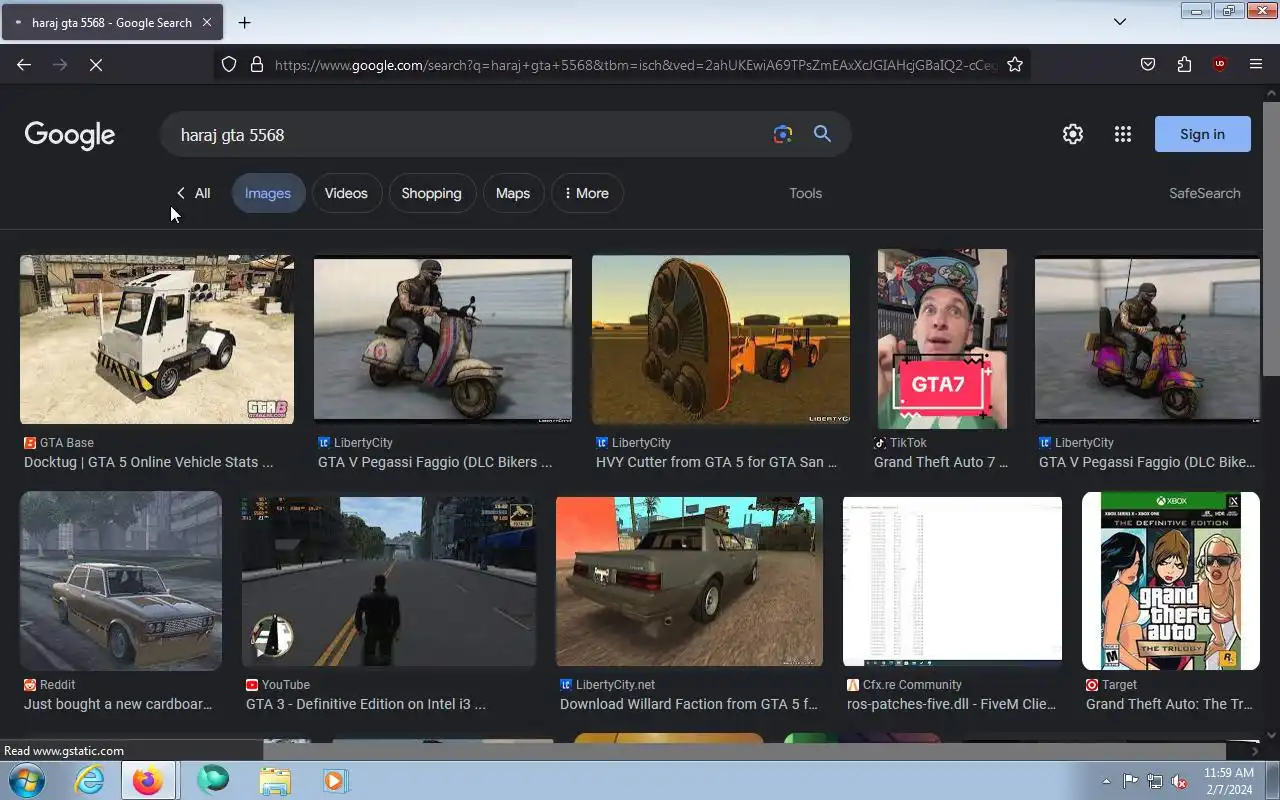Show hidden tray icons arrow
This screenshot has height=800, width=1280.
(x=1106, y=781)
